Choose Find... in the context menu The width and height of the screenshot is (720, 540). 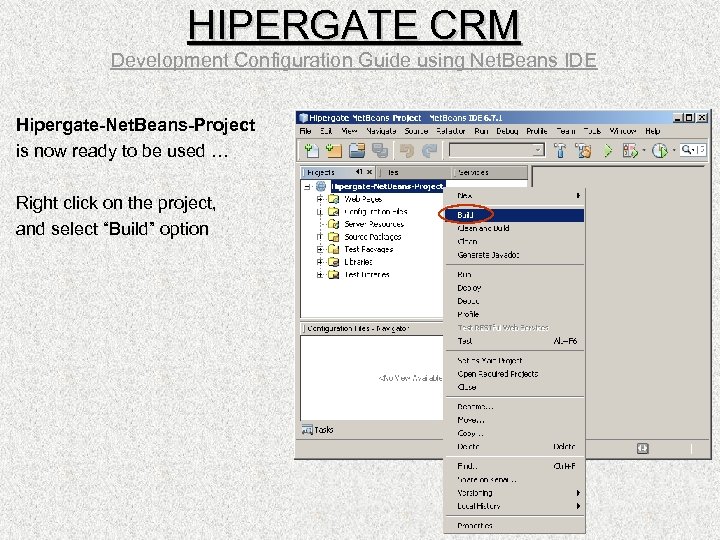(515, 466)
